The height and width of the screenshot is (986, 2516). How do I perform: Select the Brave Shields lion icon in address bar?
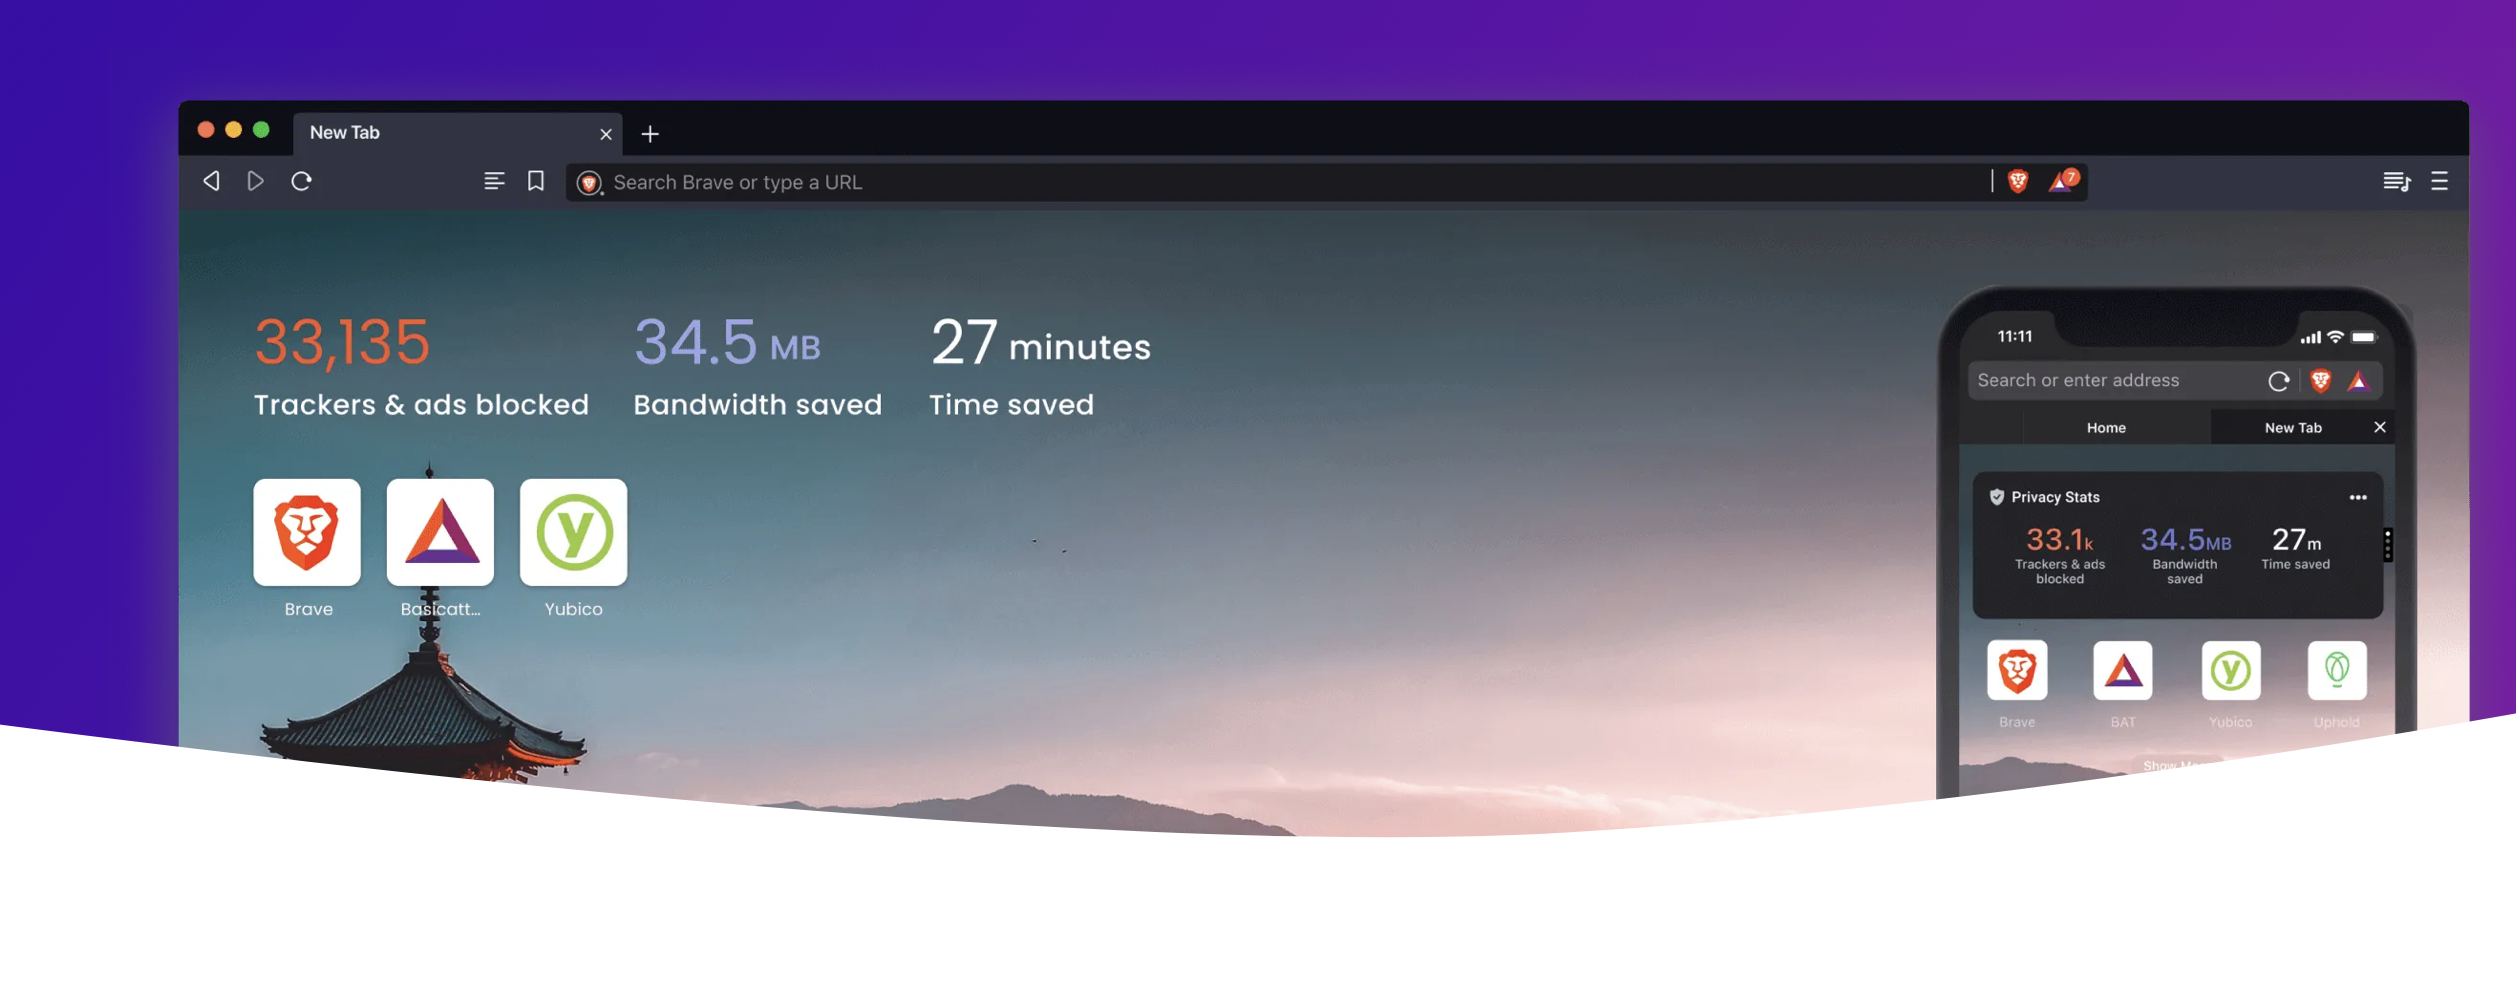coord(2018,181)
